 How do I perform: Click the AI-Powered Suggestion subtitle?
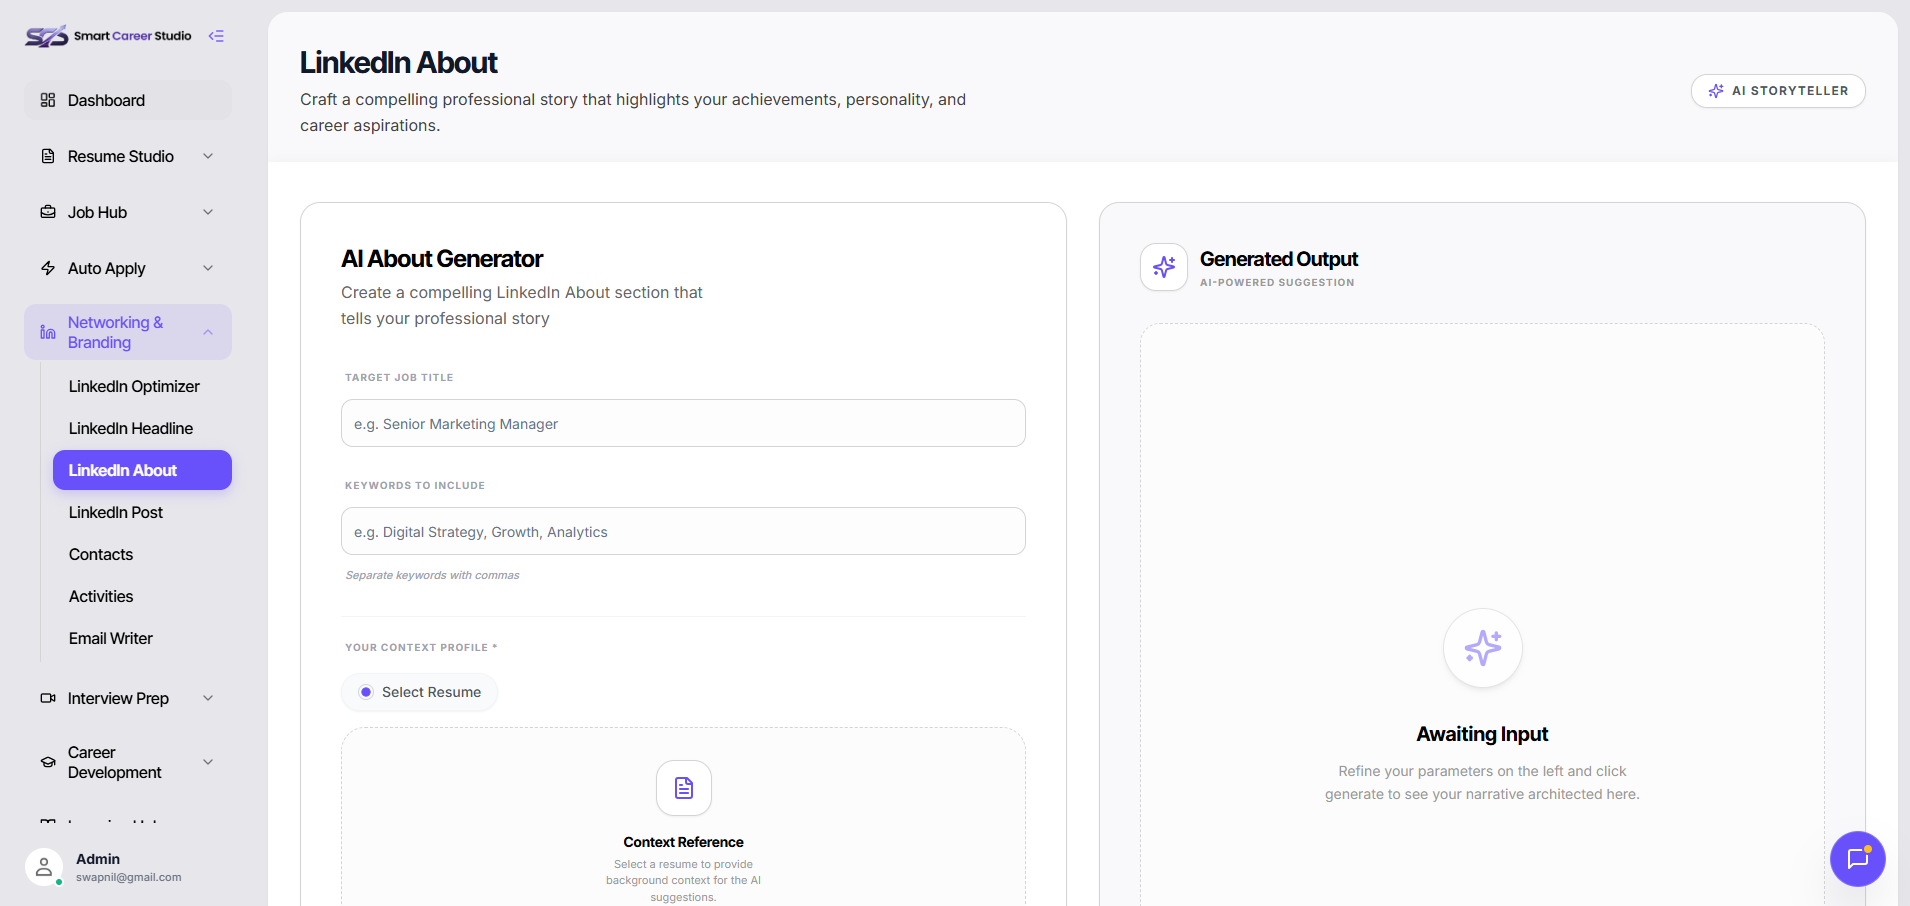[1277, 283]
